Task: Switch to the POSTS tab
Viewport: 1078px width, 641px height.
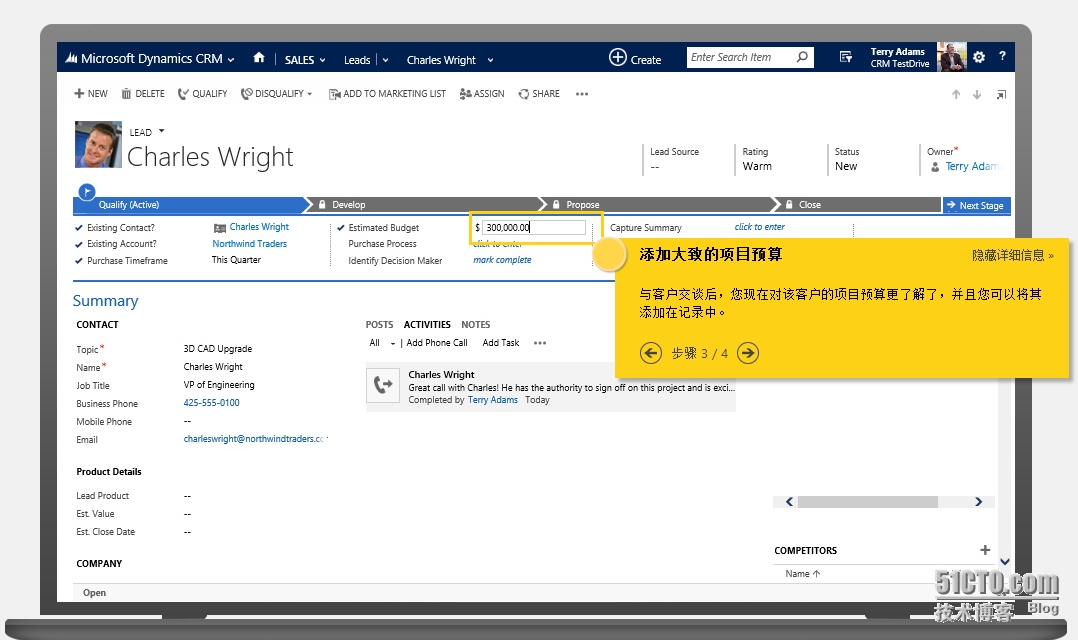Action: (380, 325)
